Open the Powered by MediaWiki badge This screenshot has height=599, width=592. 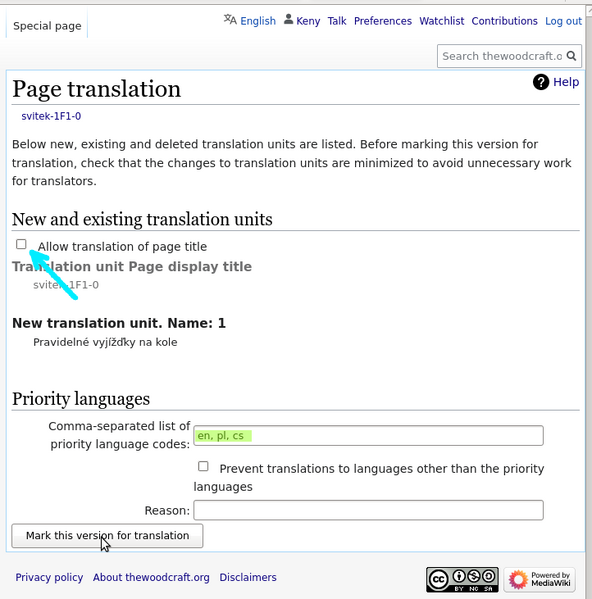[539, 580]
